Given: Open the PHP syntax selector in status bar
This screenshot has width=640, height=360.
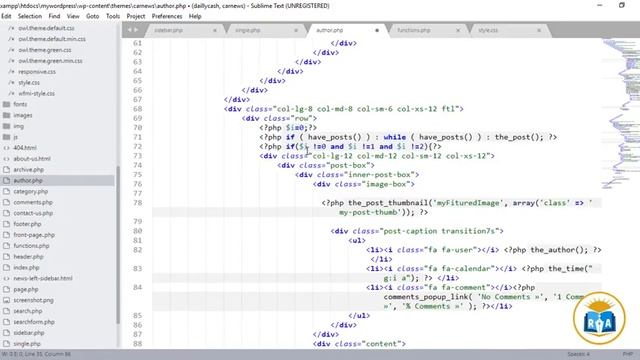Looking at the screenshot, I should pyautogui.click(x=628, y=354).
